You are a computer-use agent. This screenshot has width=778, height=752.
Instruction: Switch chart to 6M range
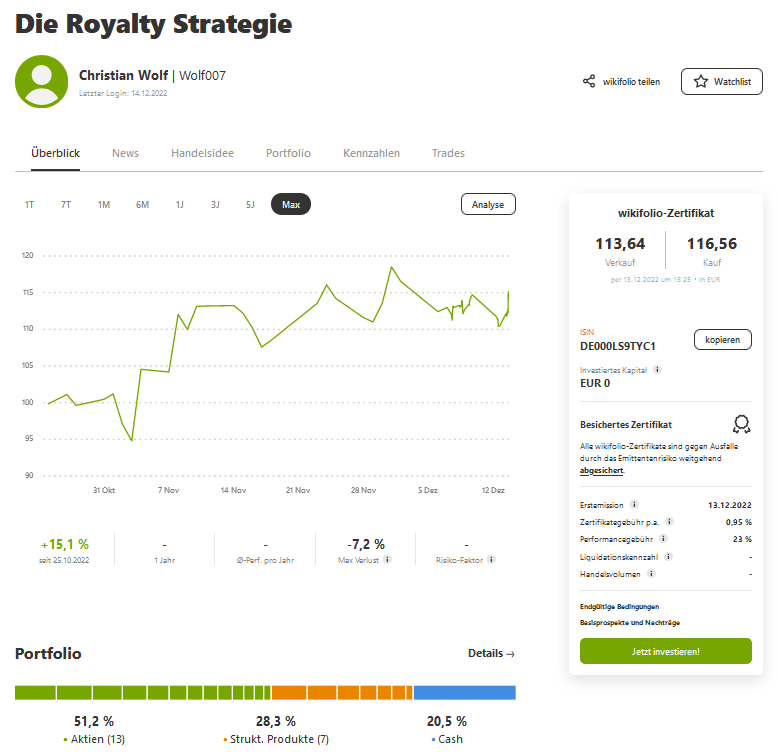[x=142, y=204]
